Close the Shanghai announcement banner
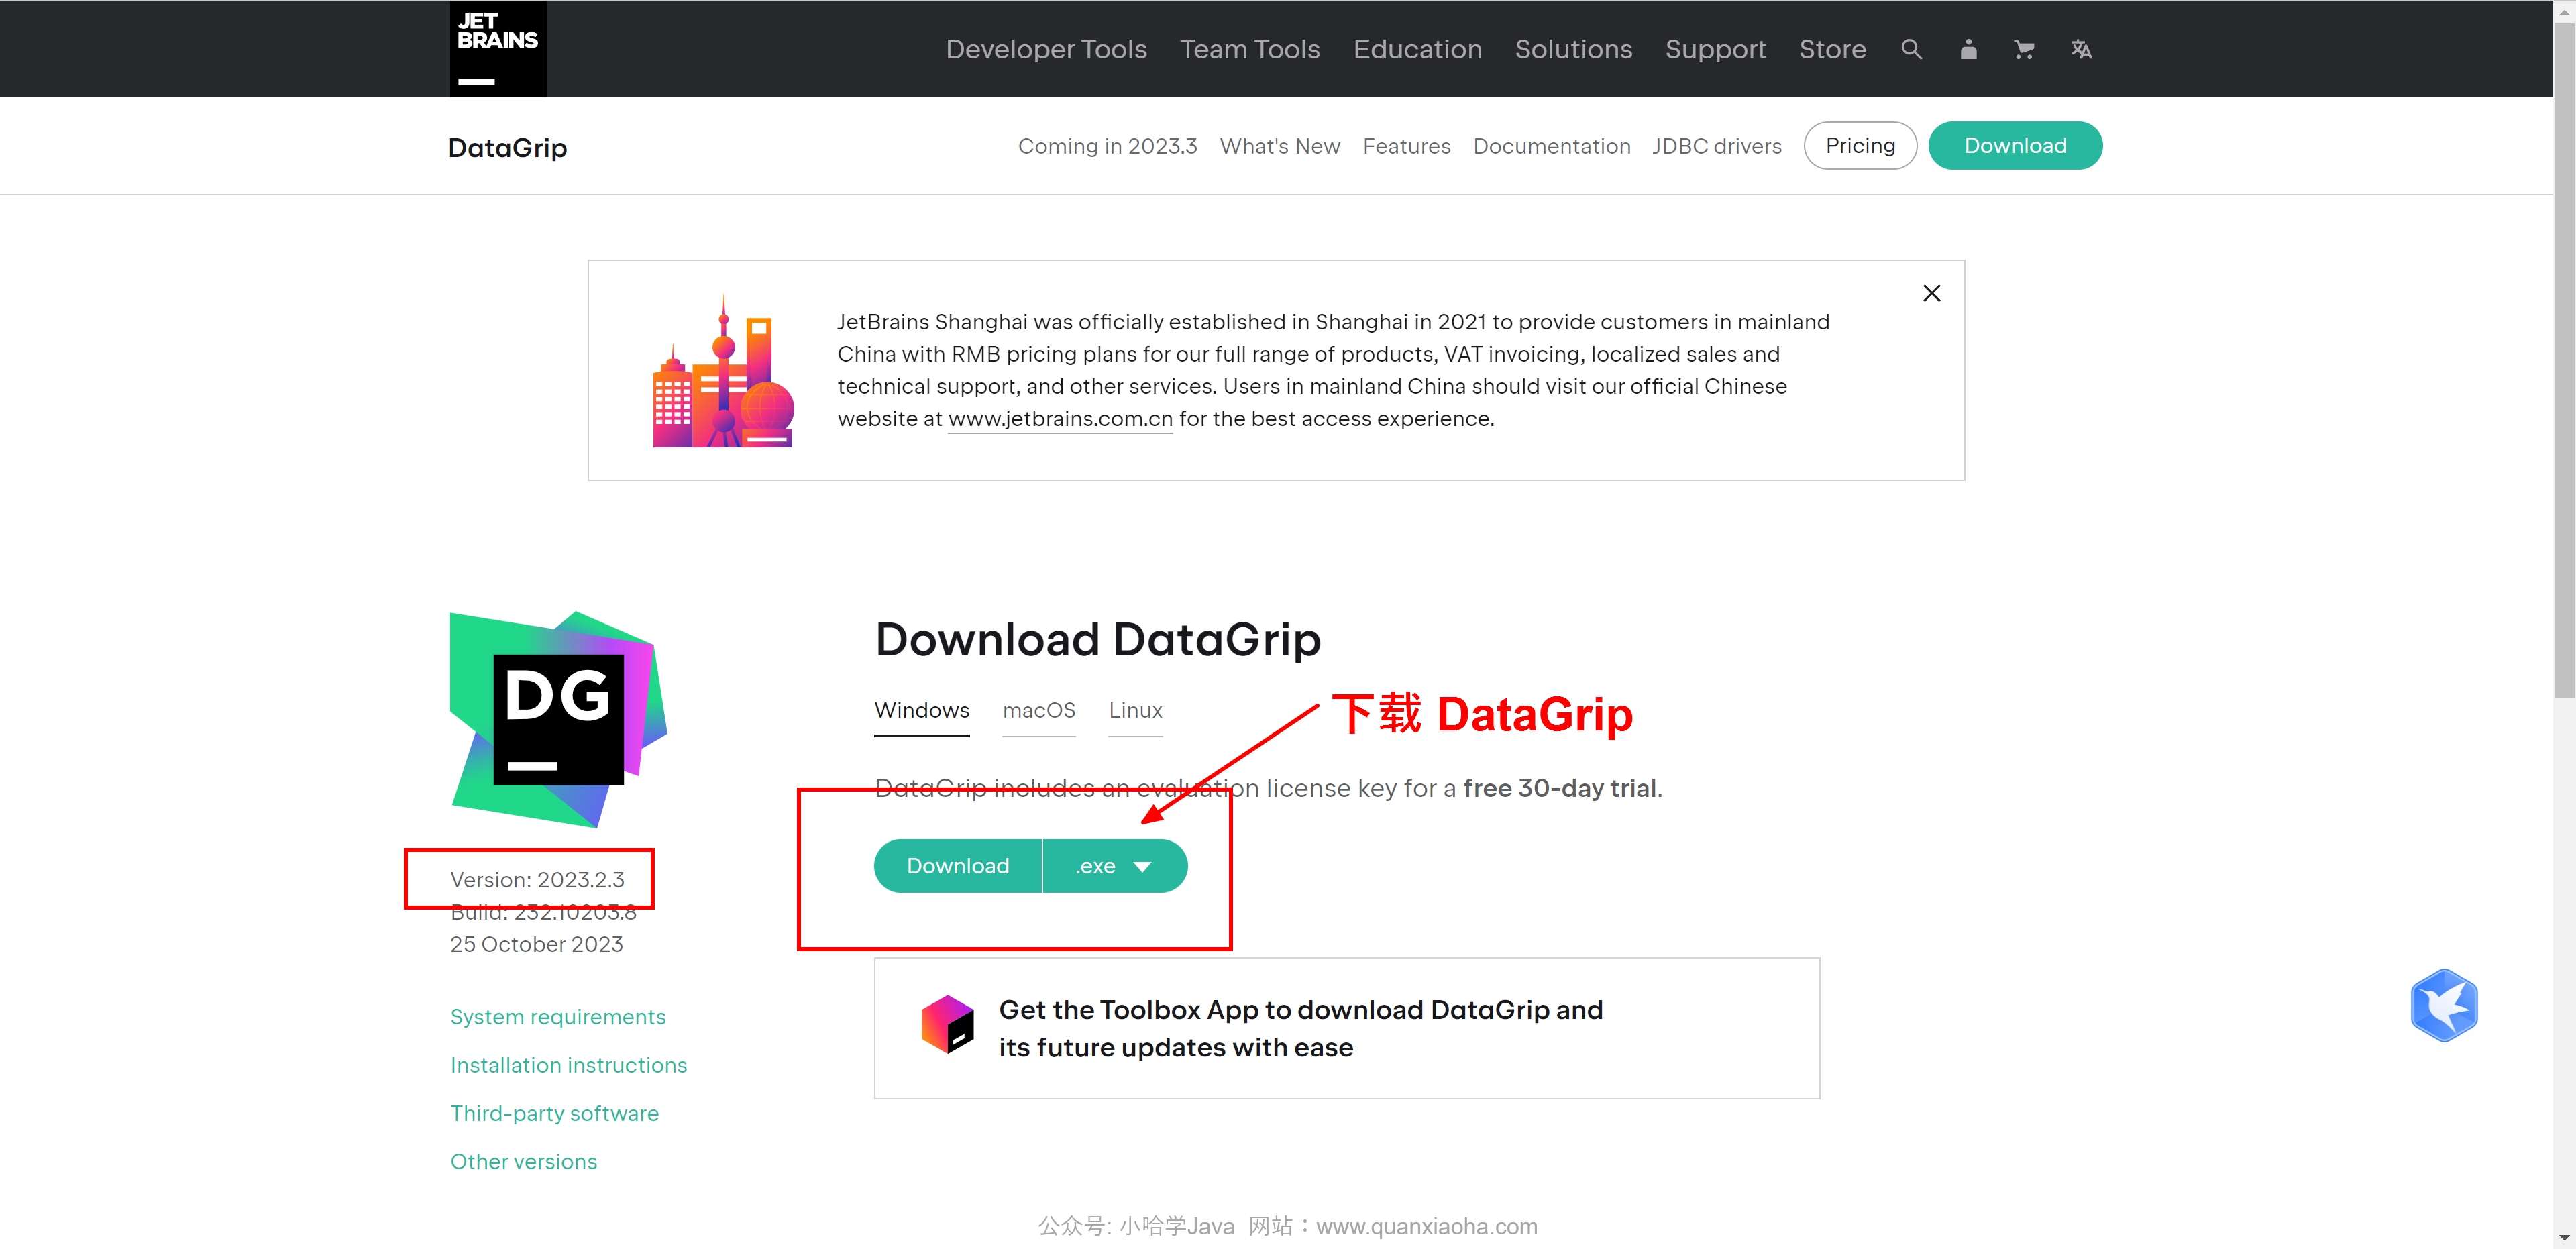The height and width of the screenshot is (1249, 2576). (x=1932, y=292)
